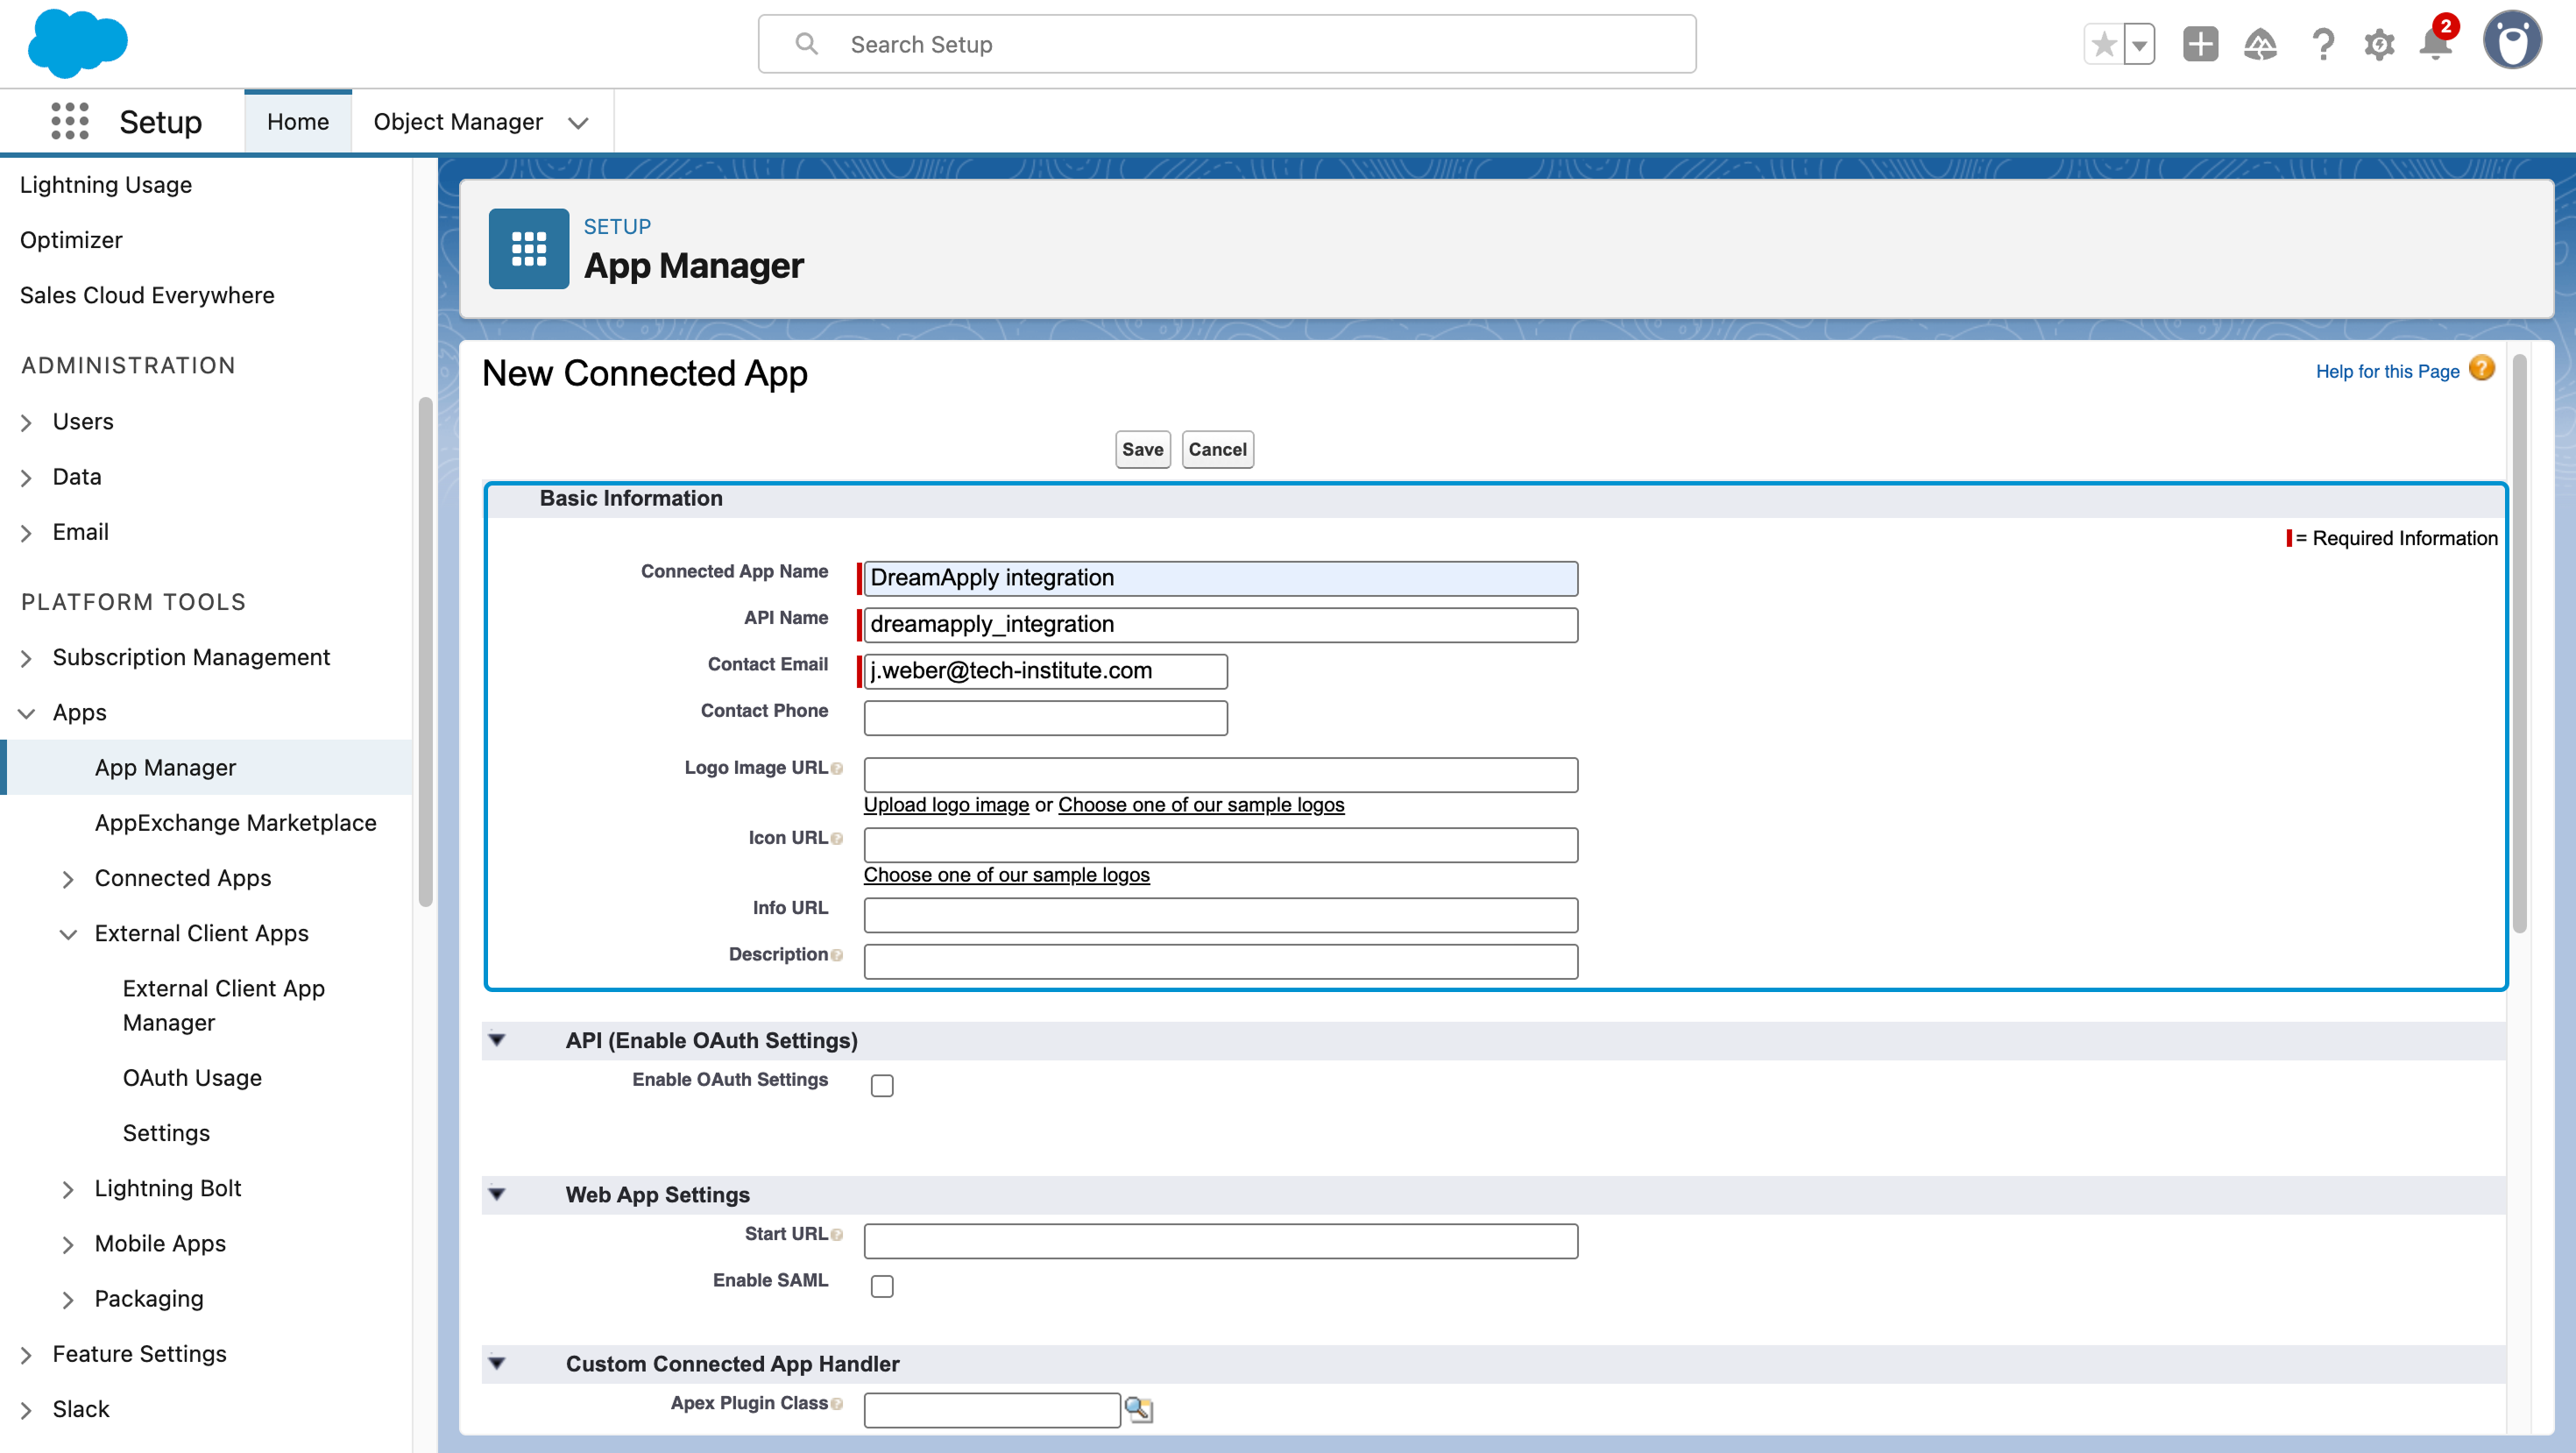The image size is (2576, 1453).
Task: Open OAuth Usage sidebar item
Action: pos(192,1078)
